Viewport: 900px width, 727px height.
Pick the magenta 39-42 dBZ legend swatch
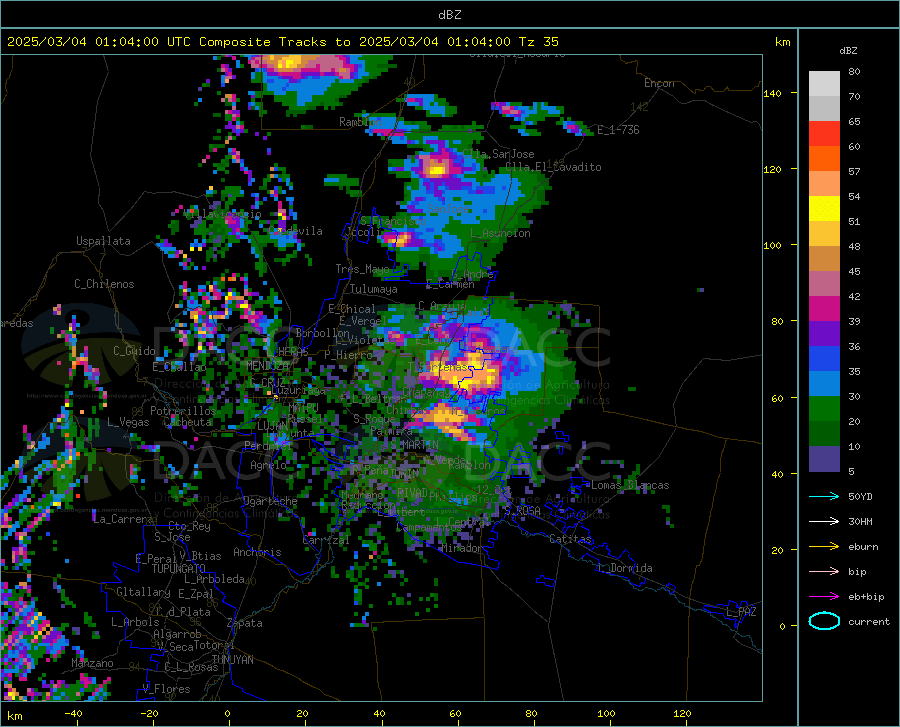coord(824,309)
